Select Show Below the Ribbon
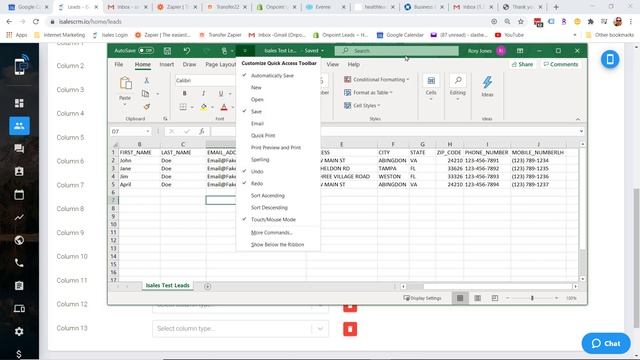640x360 pixels. point(278,244)
